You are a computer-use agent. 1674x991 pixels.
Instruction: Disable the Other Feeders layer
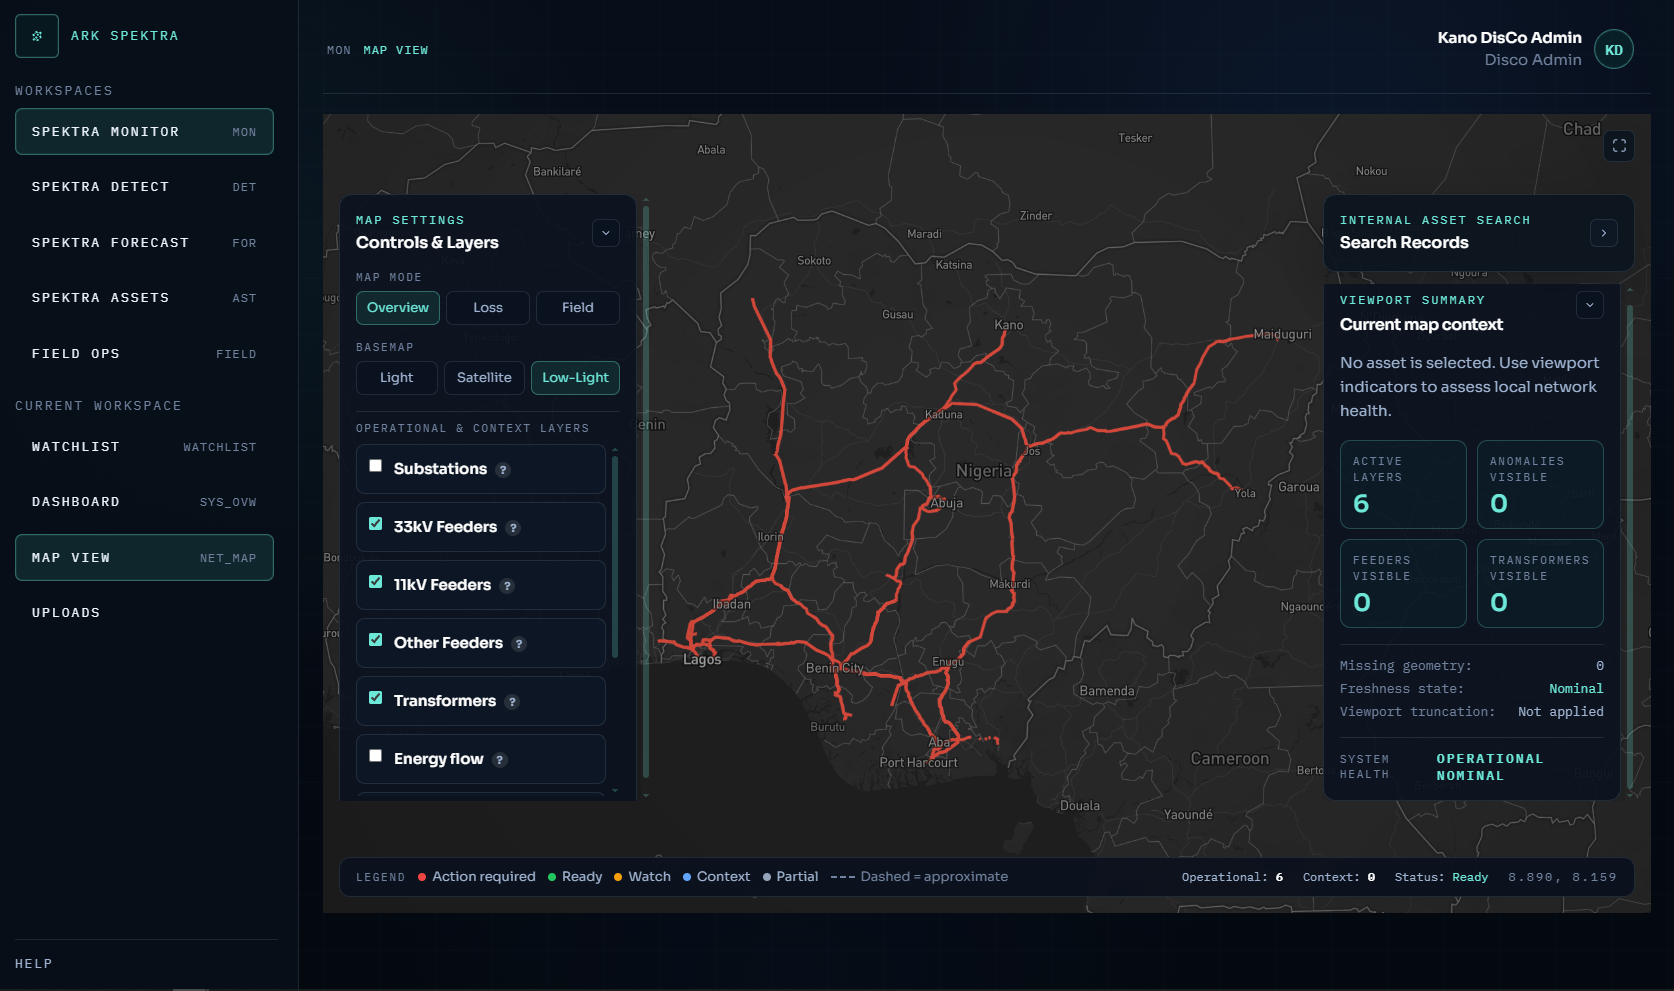376,640
